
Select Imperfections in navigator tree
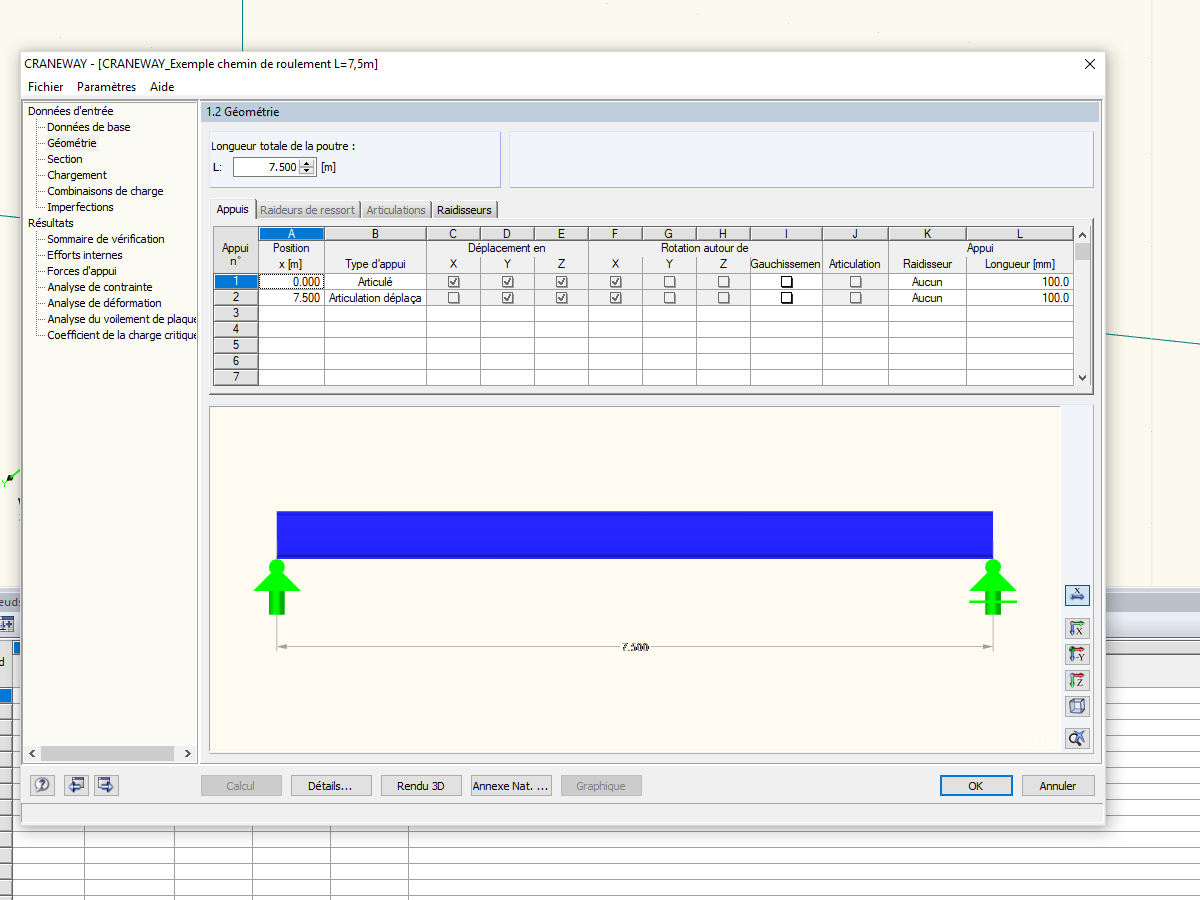coord(80,207)
